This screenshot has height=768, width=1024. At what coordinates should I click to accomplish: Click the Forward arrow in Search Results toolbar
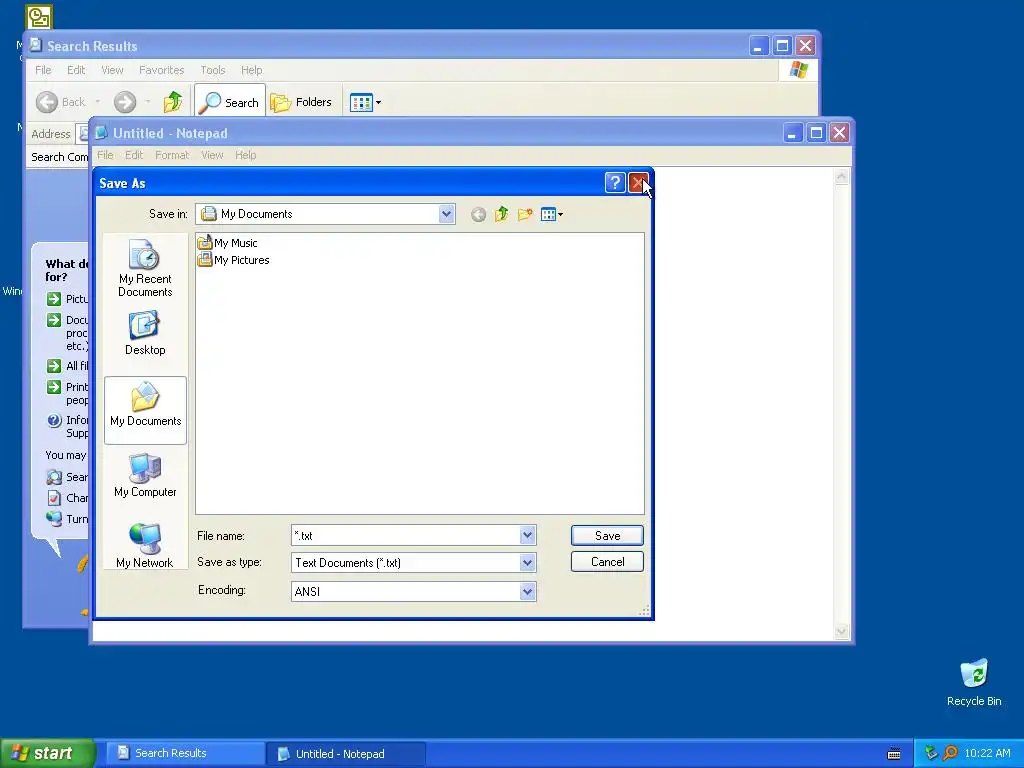[x=125, y=102]
